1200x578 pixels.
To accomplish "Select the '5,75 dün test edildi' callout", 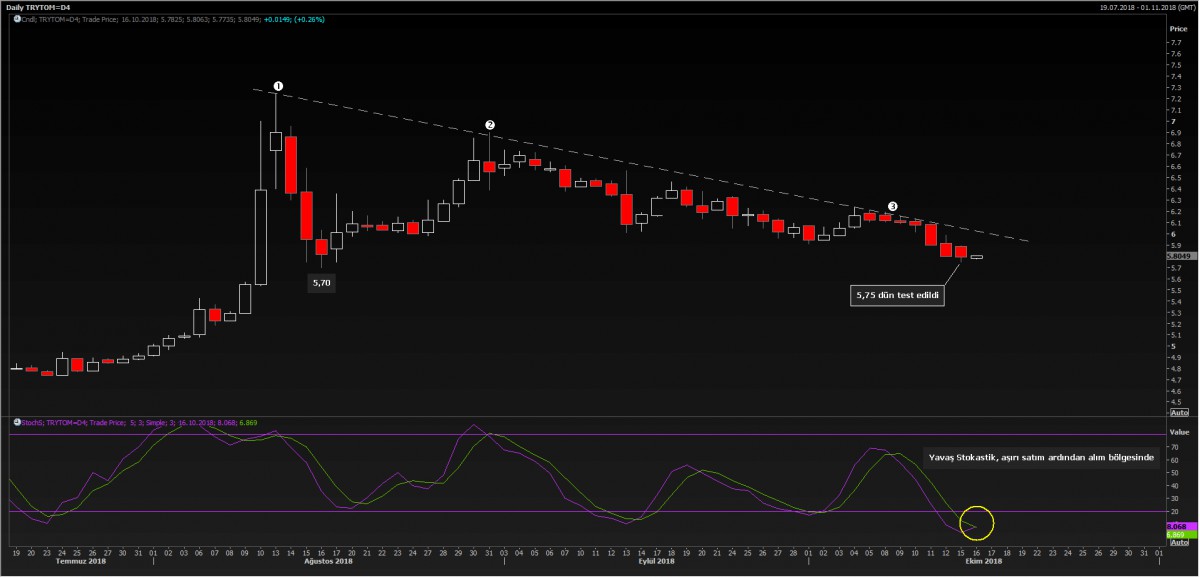I will coord(897,296).
